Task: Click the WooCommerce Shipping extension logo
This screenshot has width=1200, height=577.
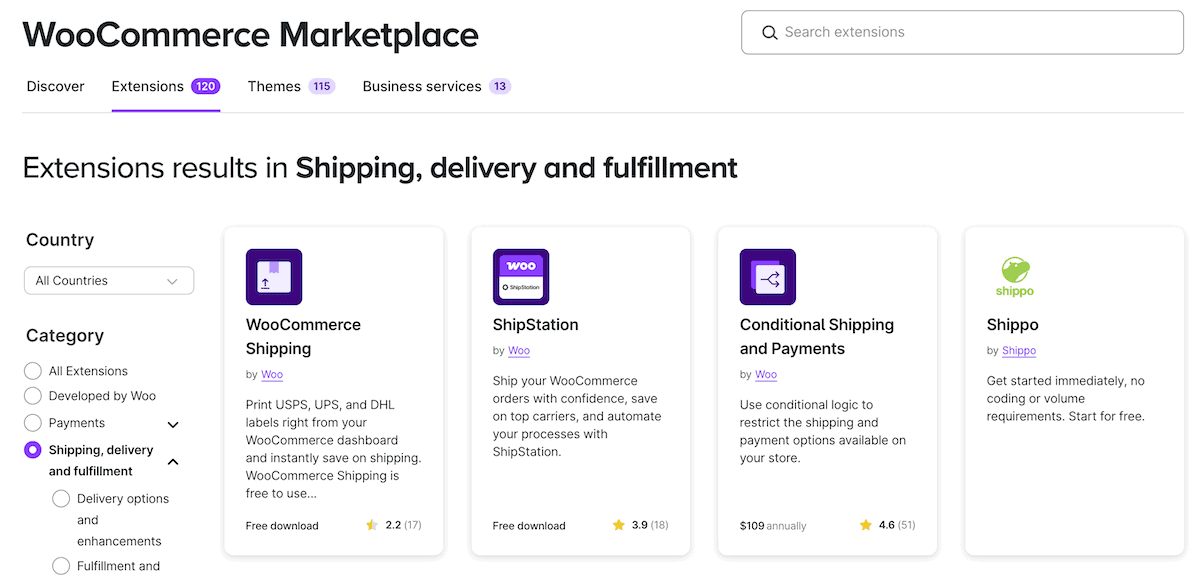Action: [274, 276]
